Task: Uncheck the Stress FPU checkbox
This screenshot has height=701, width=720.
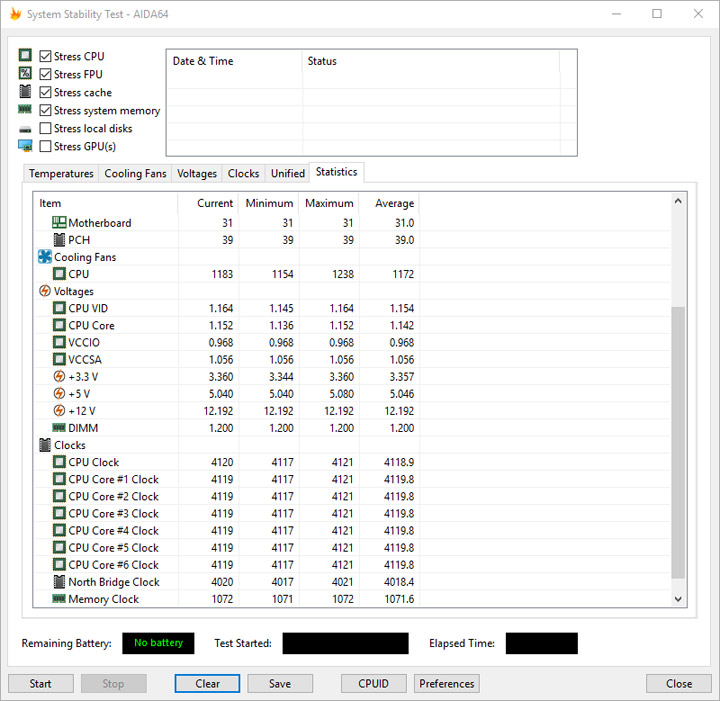Action: point(45,74)
